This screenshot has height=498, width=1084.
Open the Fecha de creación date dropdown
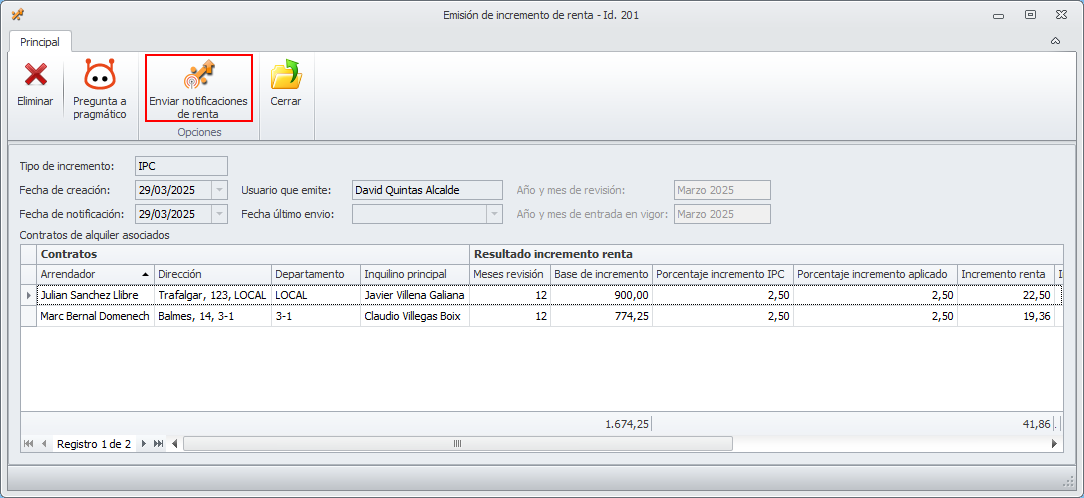click(220, 190)
